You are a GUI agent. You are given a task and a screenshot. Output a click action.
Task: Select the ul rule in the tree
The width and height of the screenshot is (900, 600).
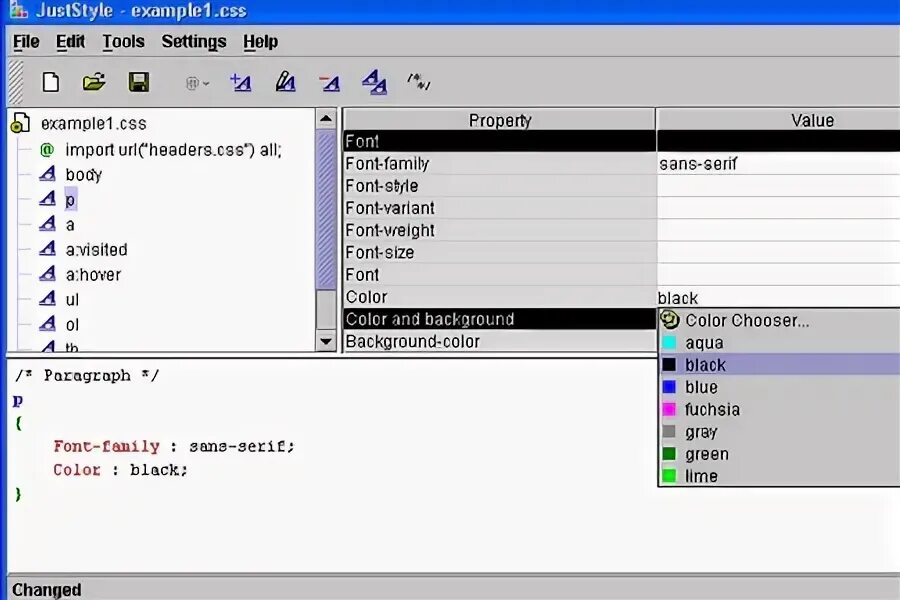pos(72,300)
